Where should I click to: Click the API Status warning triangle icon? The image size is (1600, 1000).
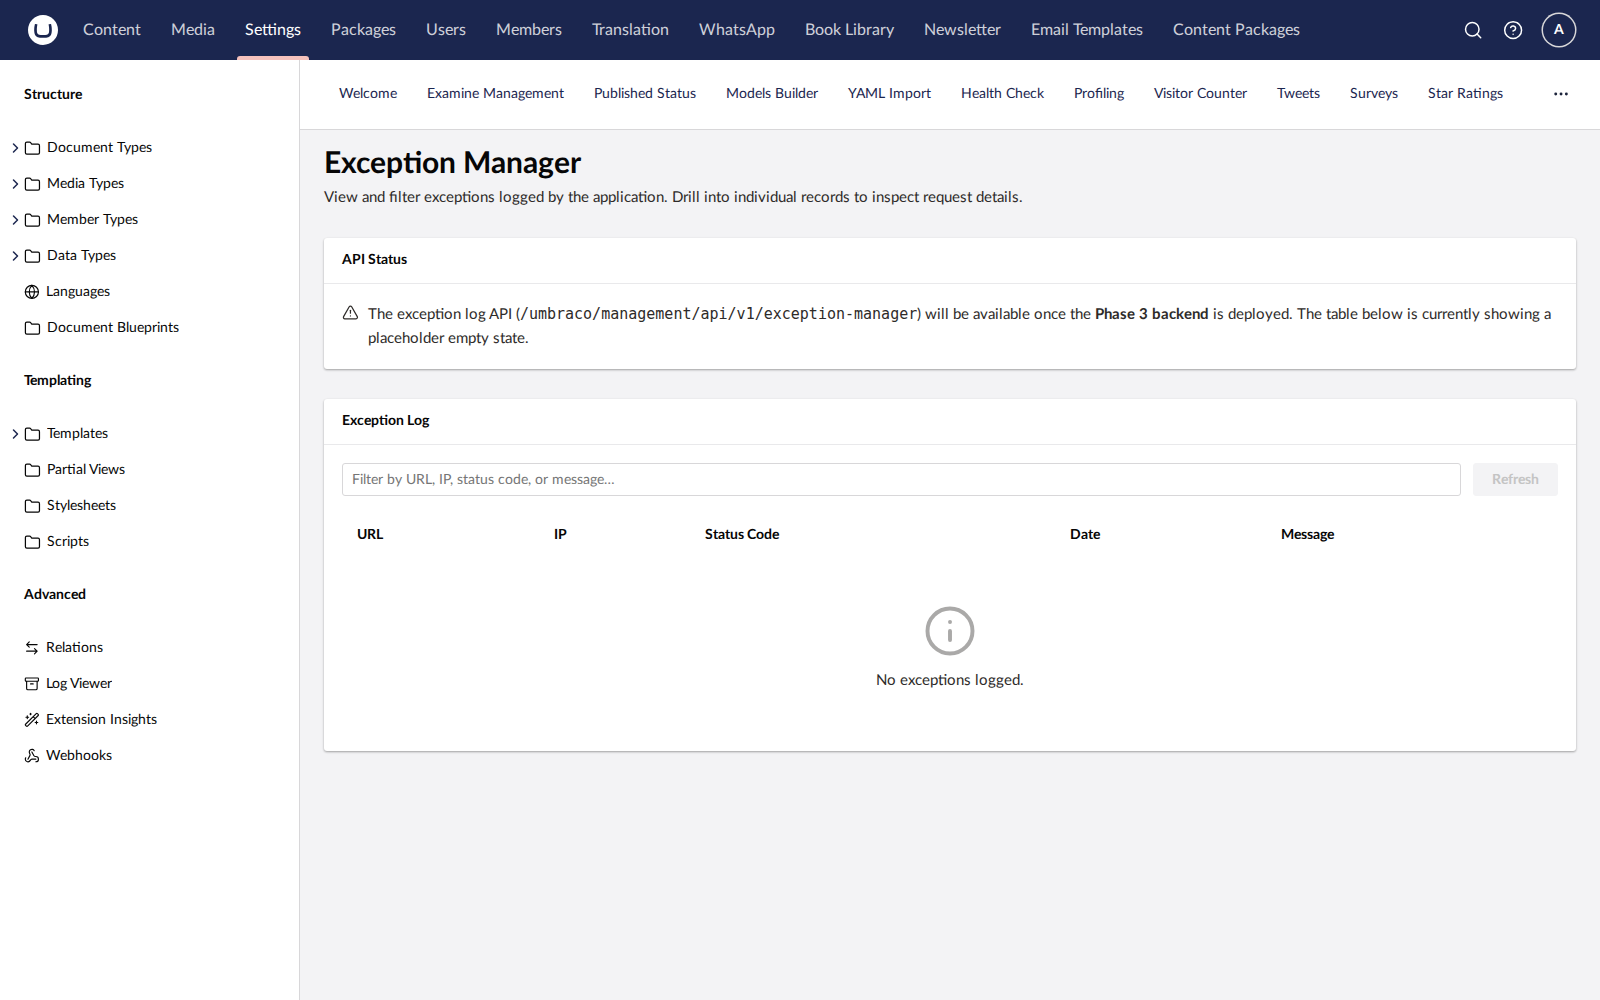point(350,313)
